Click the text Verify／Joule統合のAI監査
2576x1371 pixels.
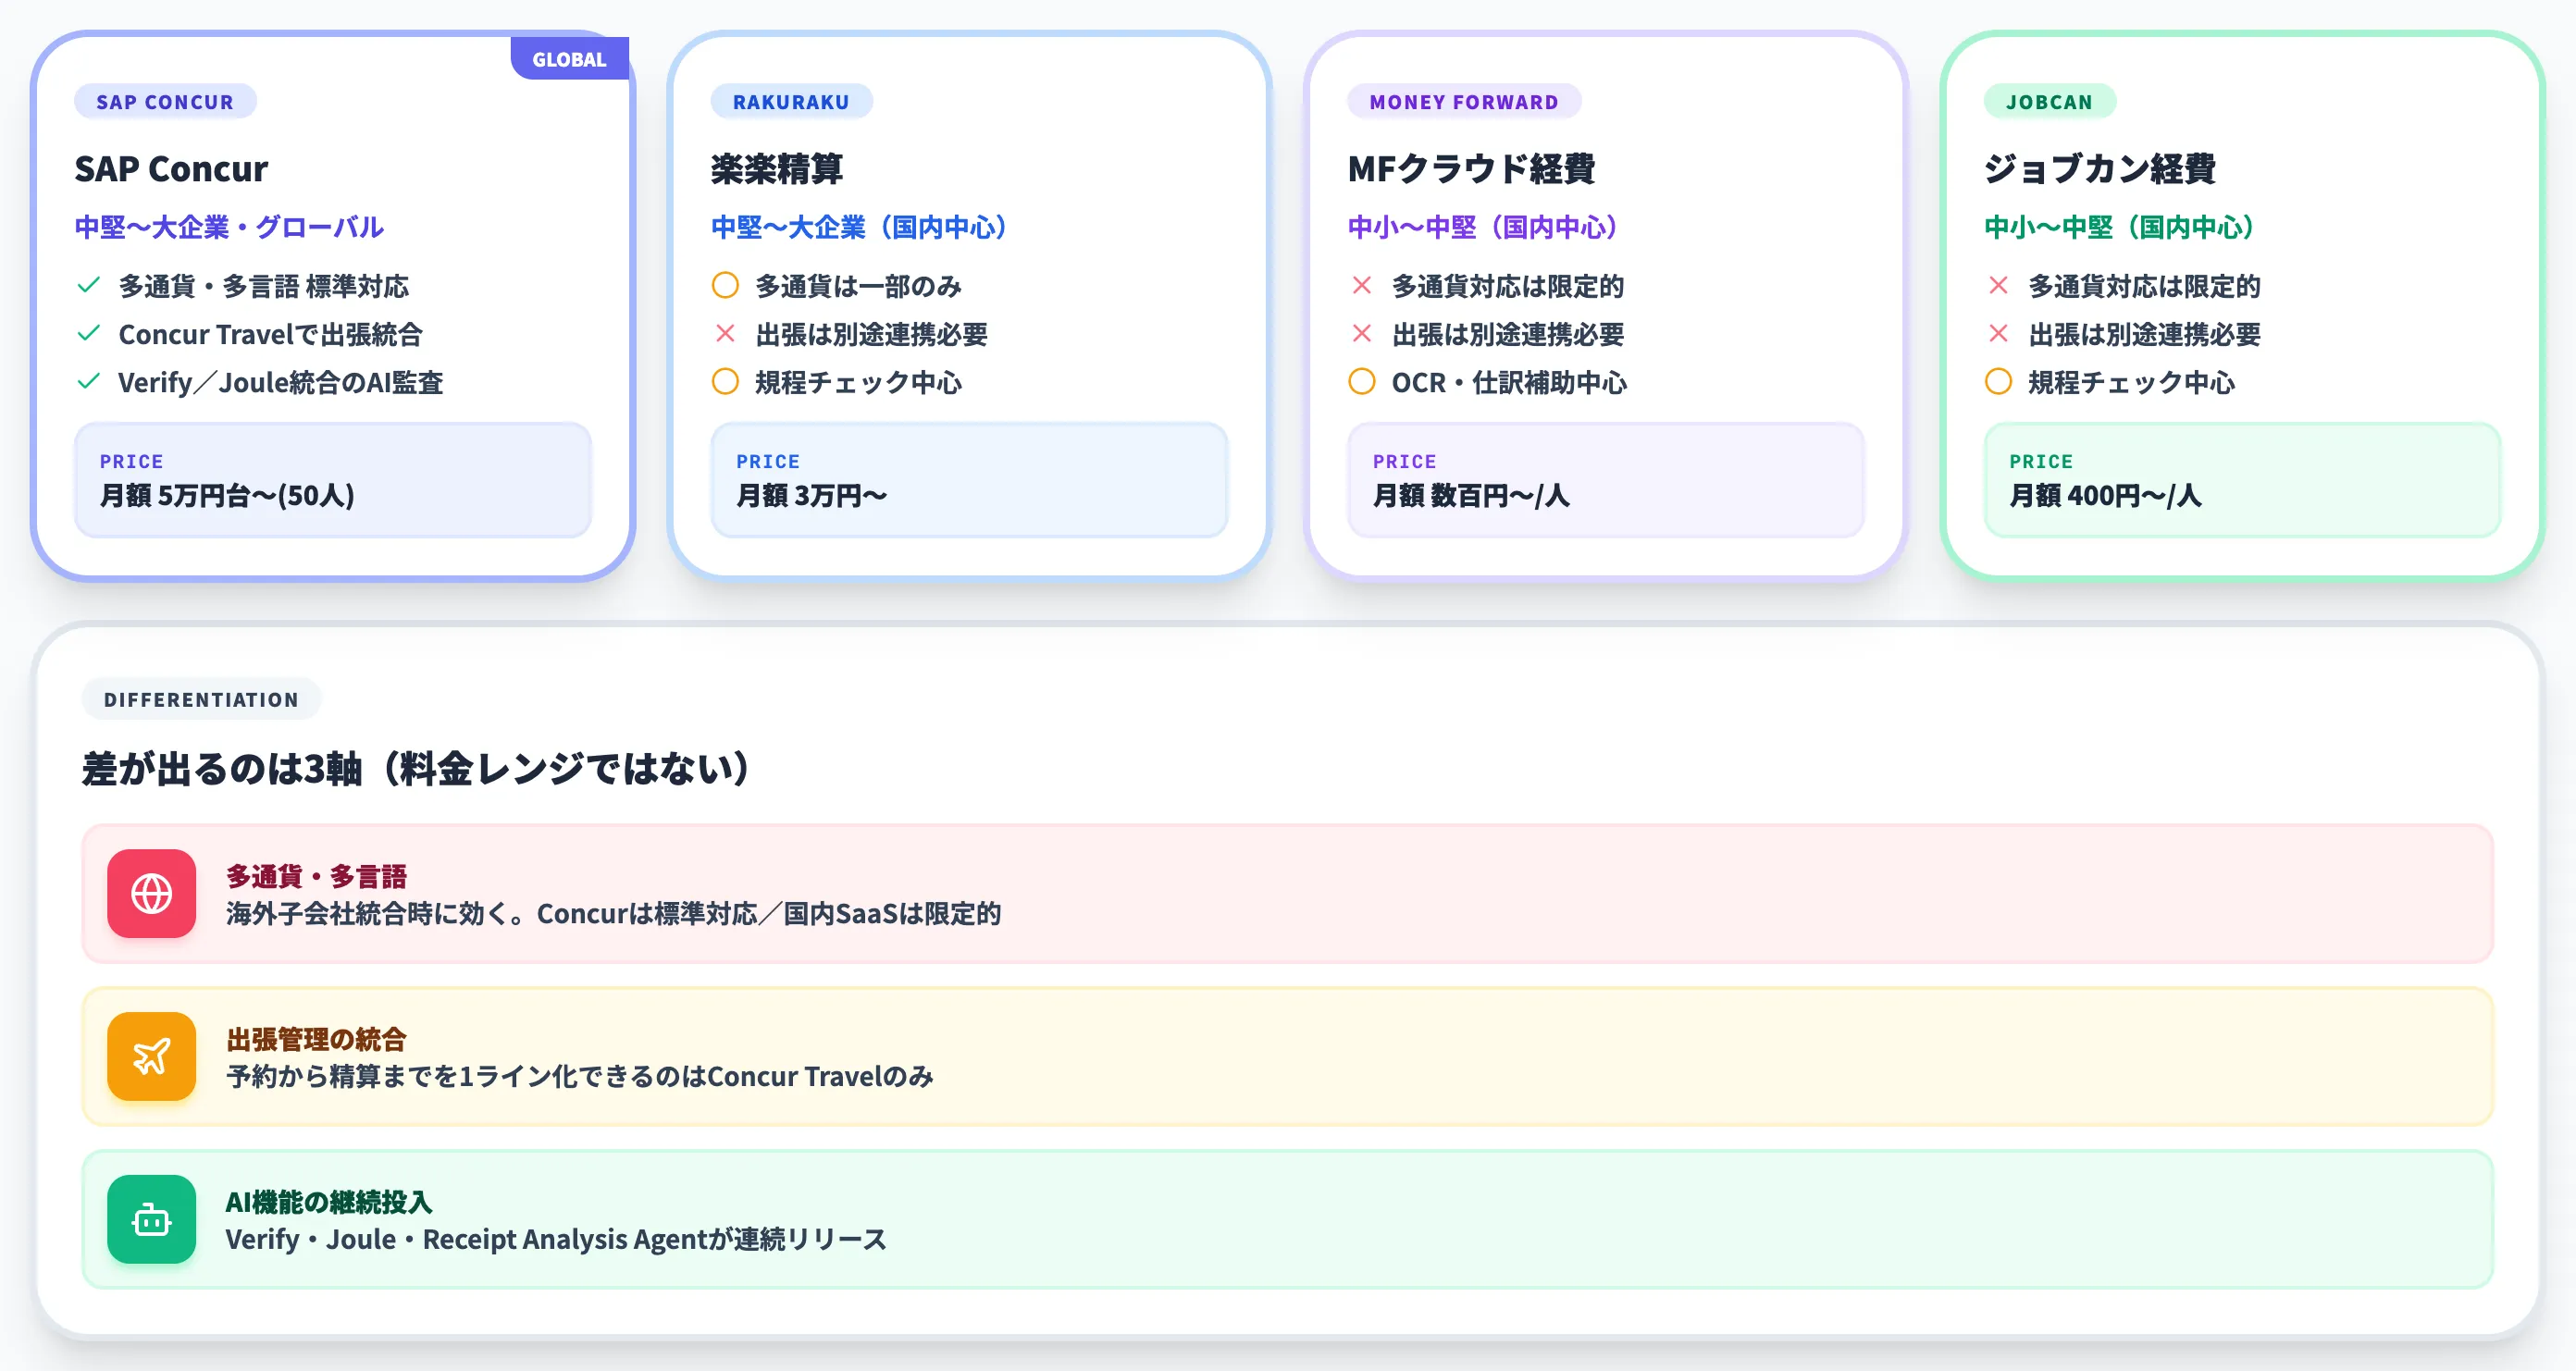280,382
